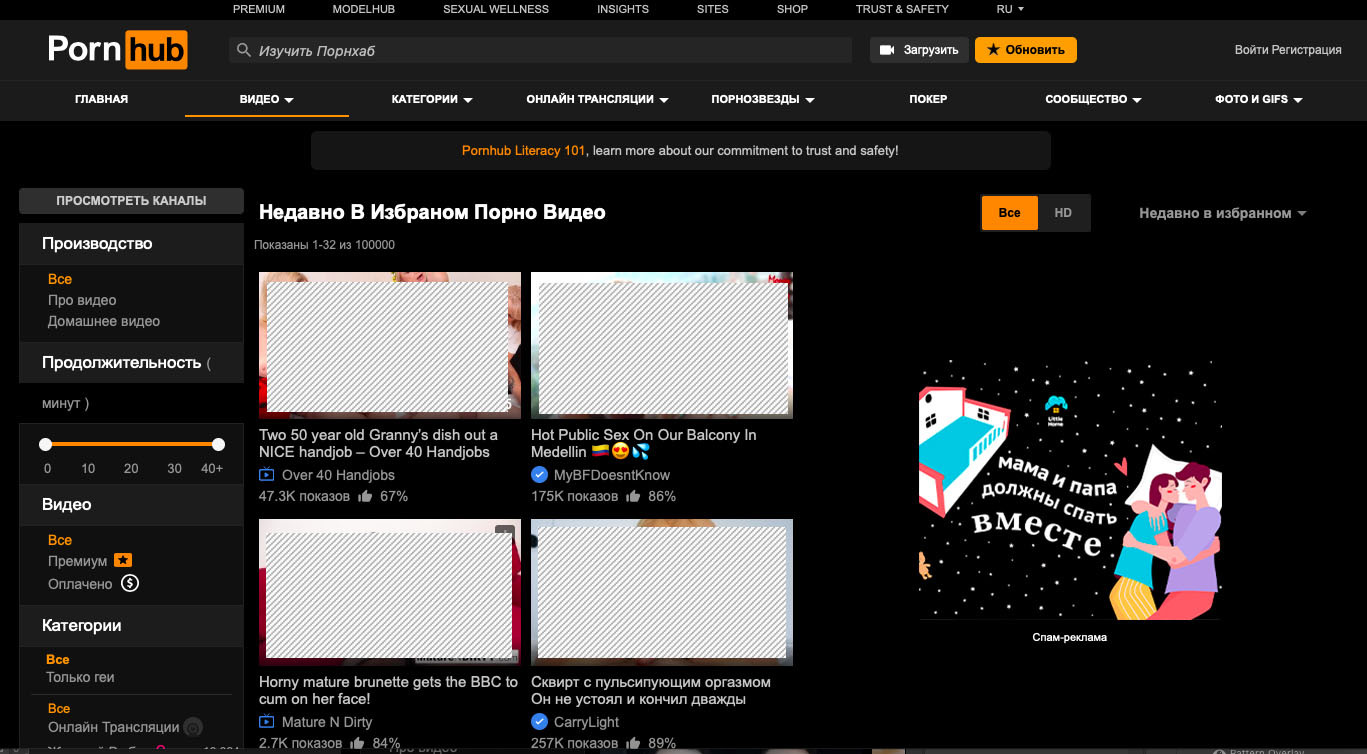Click the star icon on the Обновить button
Image resolution: width=1367 pixels, height=754 pixels.
coord(993,50)
